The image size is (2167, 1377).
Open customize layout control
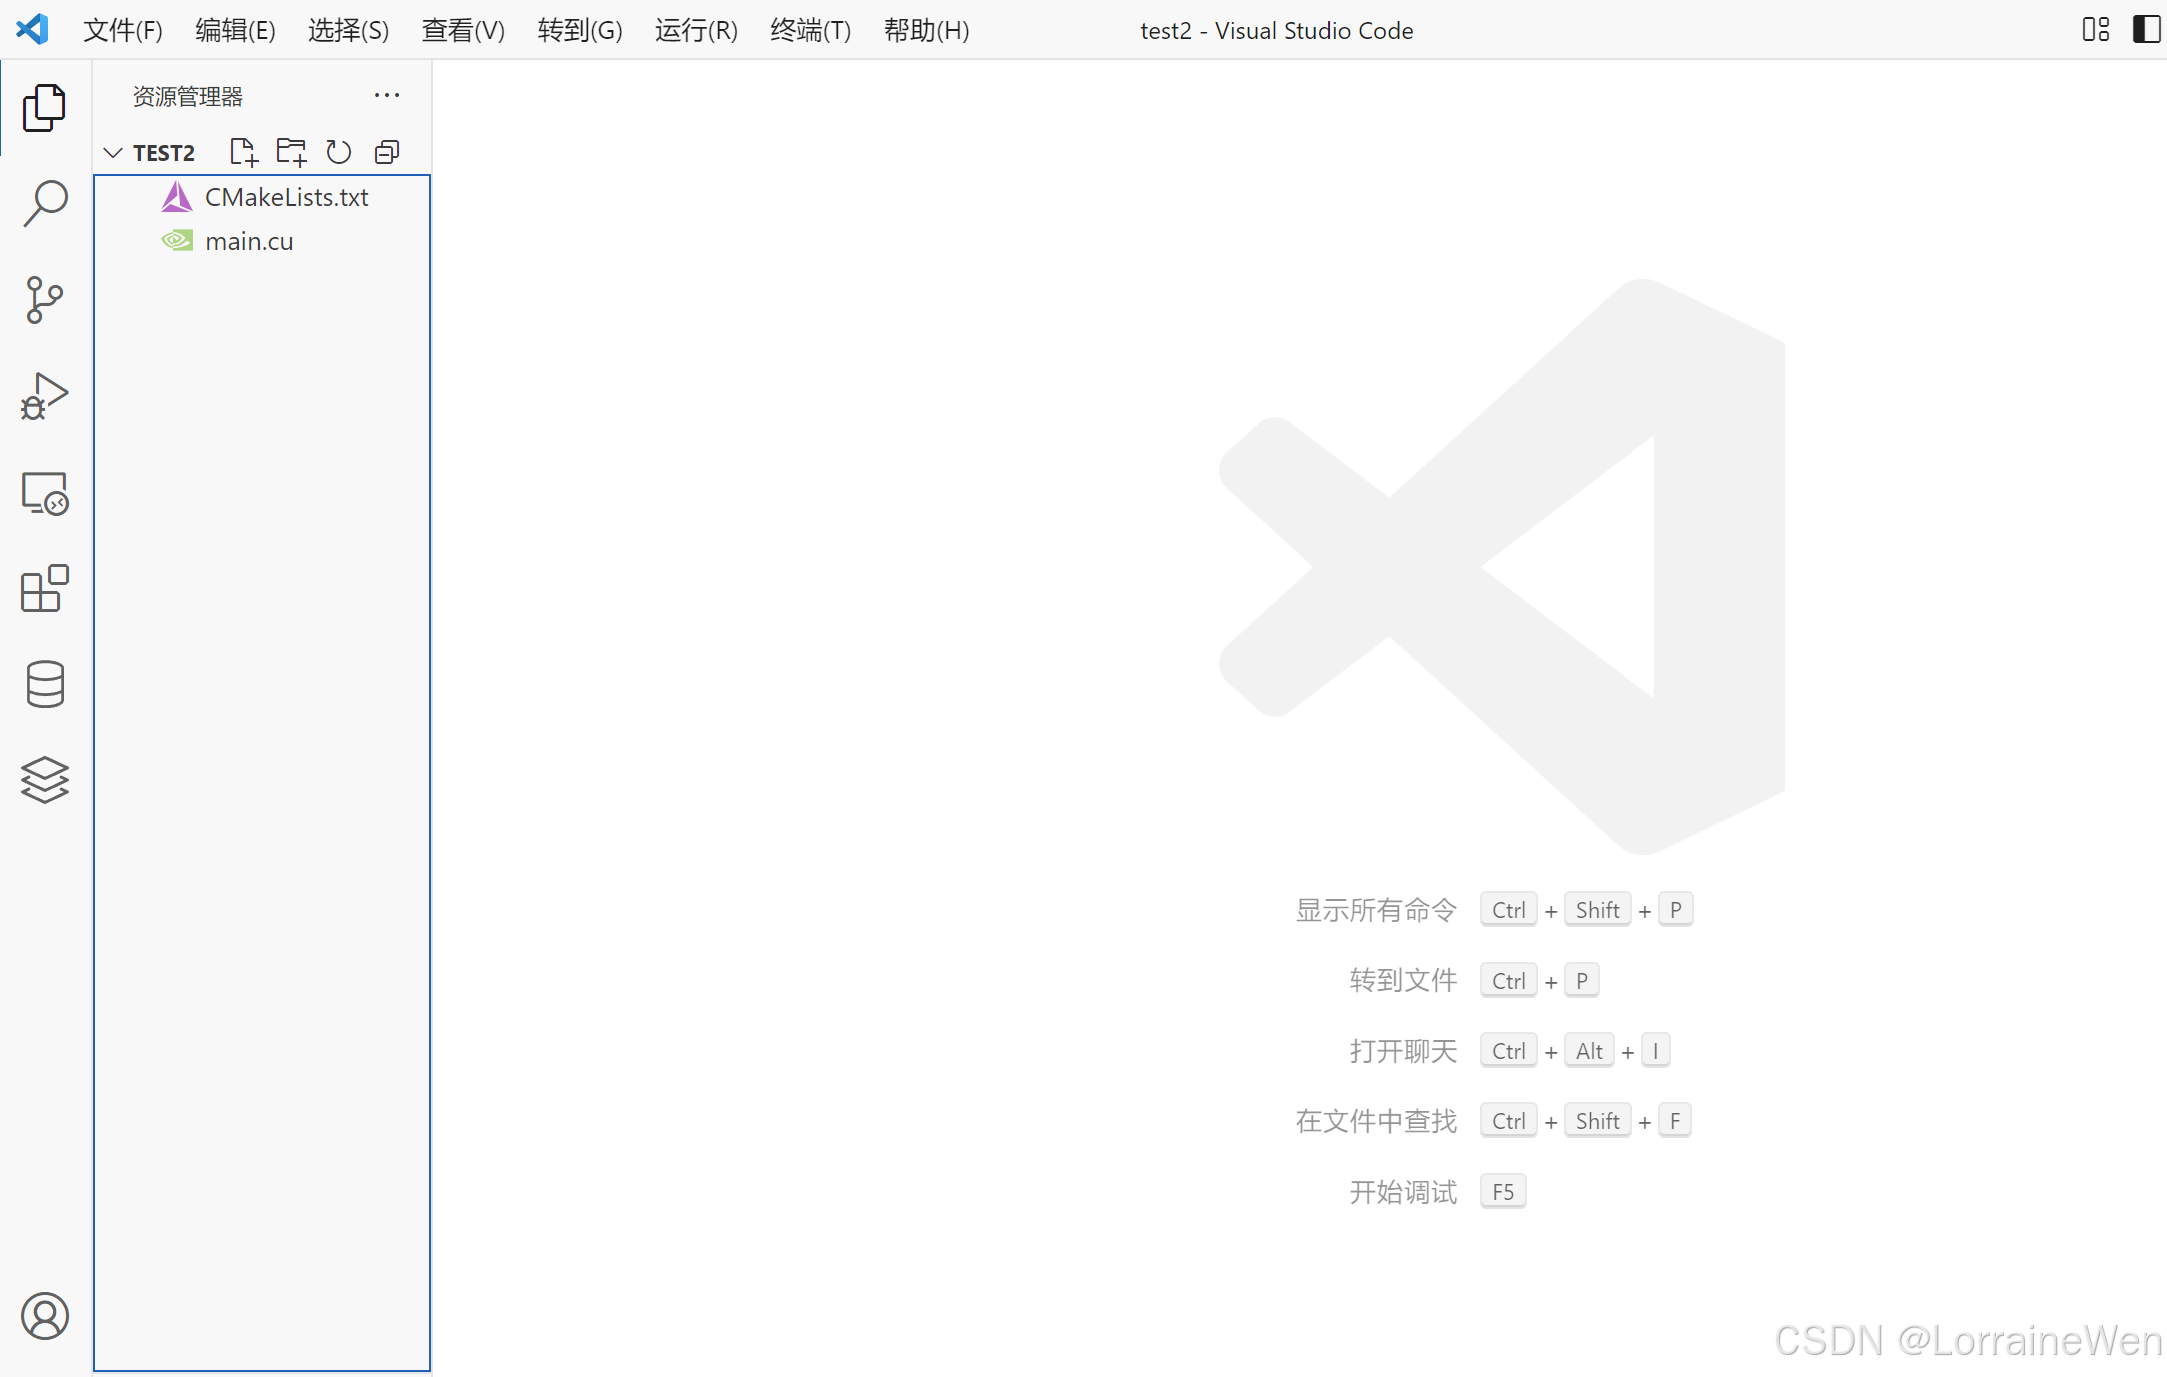pos(2095,30)
